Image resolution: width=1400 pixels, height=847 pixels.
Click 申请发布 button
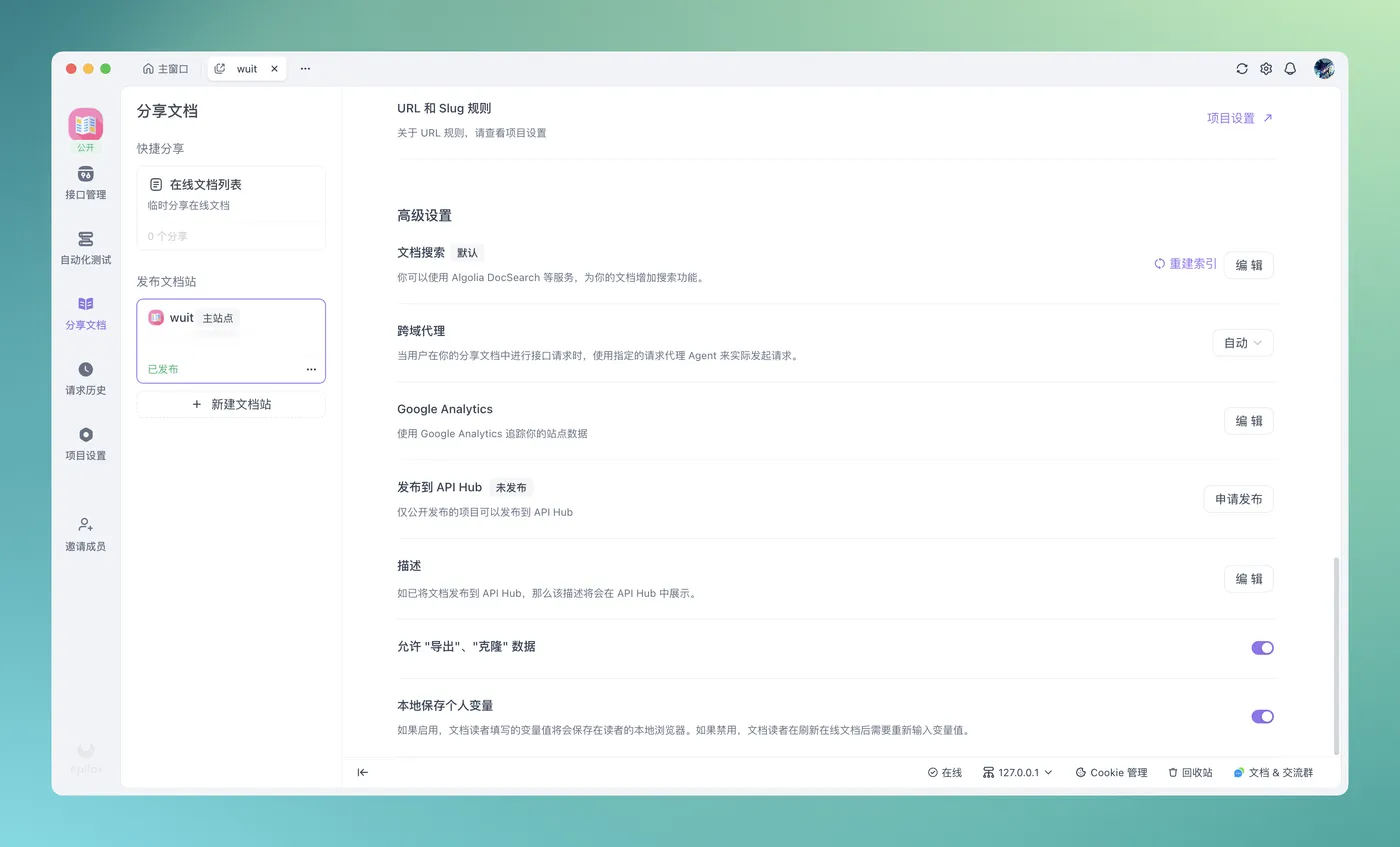click(x=1238, y=499)
